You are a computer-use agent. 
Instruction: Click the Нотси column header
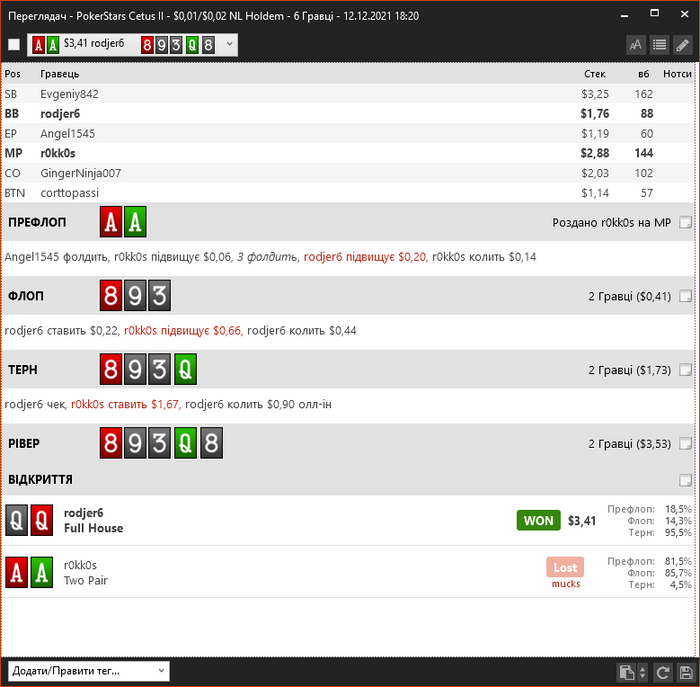tap(677, 74)
